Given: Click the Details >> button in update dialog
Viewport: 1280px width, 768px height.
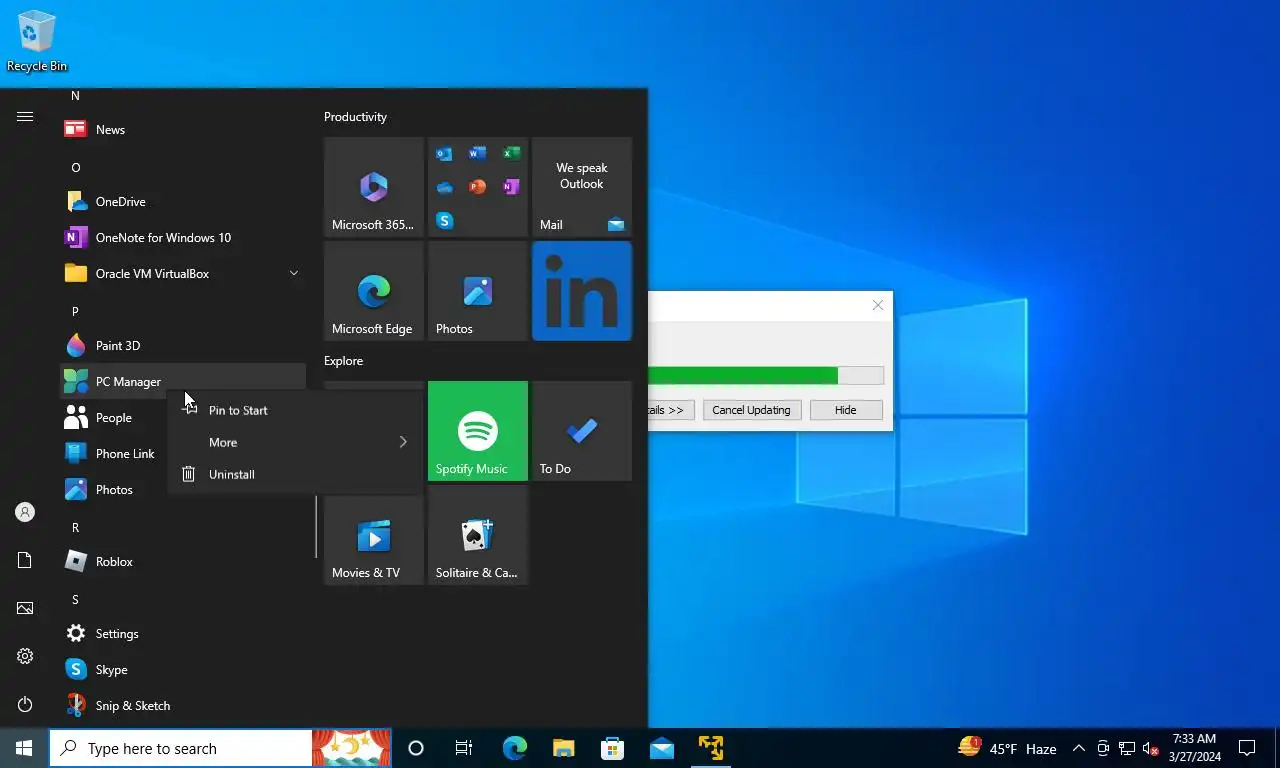Looking at the screenshot, I should pyautogui.click(x=671, y=410).
